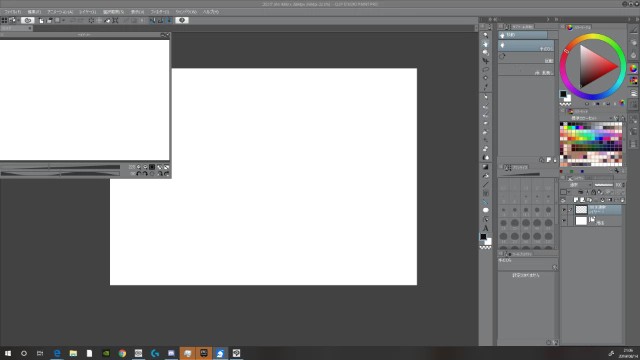Select the second highlighted sub tool entry
Image resolution: width=640 pixels, height=360 pixels.
point(526,46)
